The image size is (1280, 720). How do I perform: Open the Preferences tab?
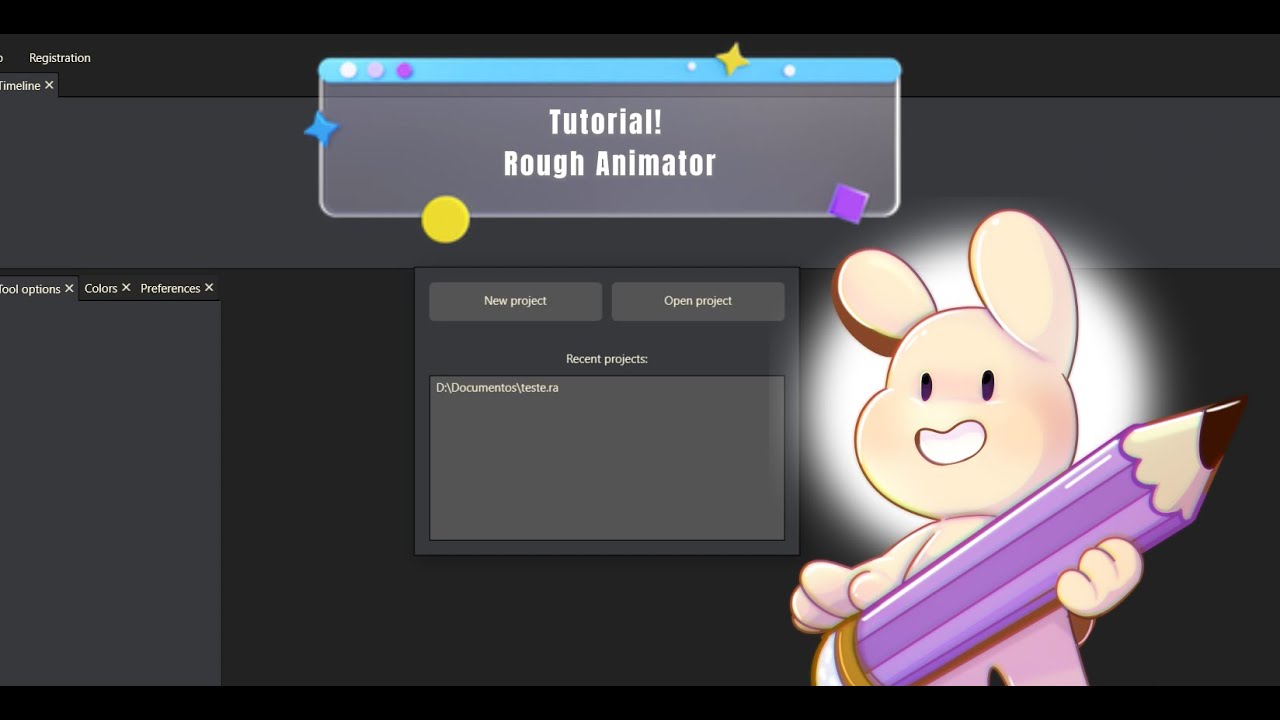pyautogui.click(x=170, y=288)
